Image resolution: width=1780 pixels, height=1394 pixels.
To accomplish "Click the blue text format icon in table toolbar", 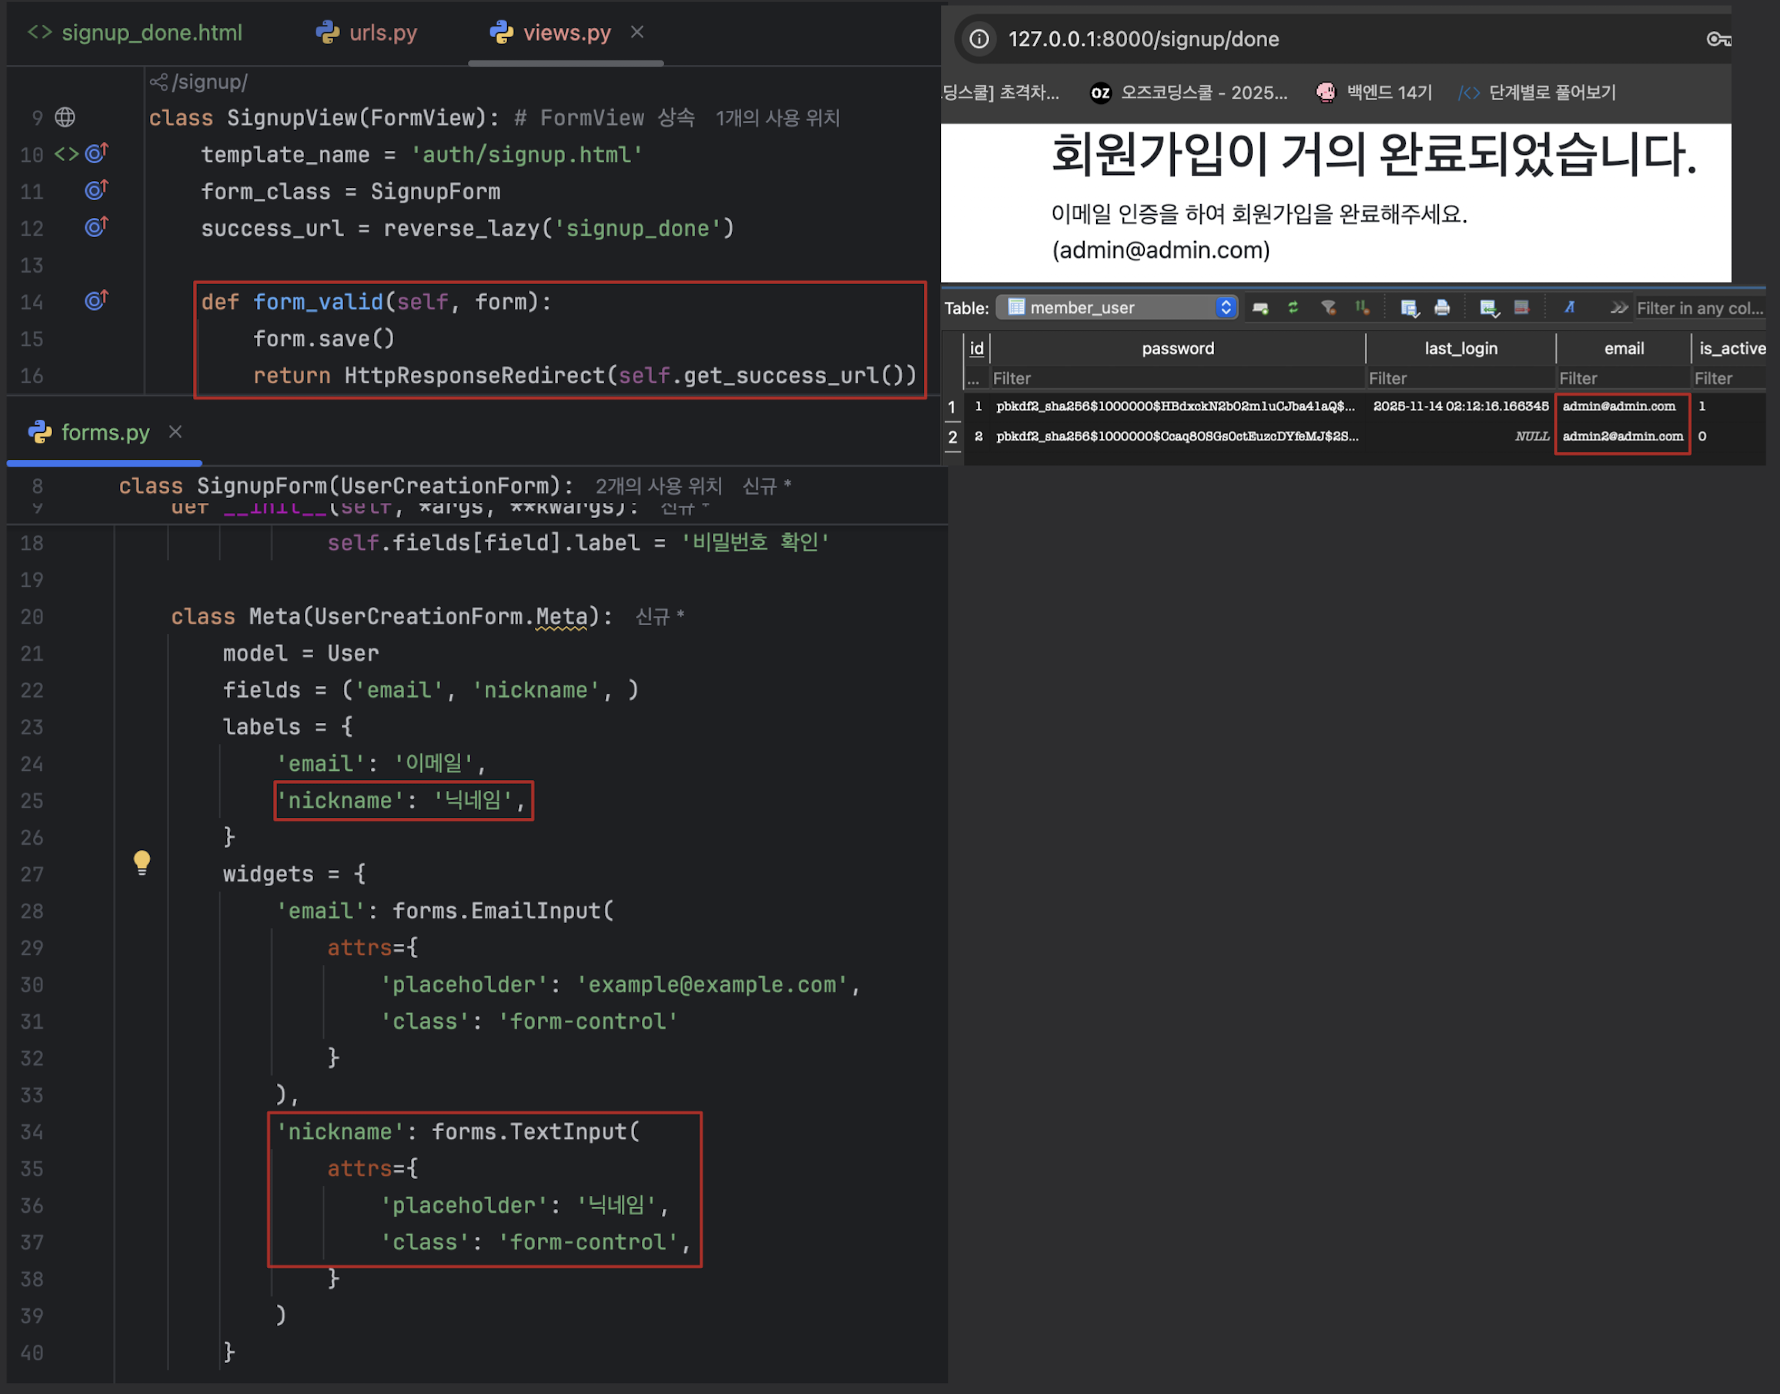I will tap(1570, 308).
